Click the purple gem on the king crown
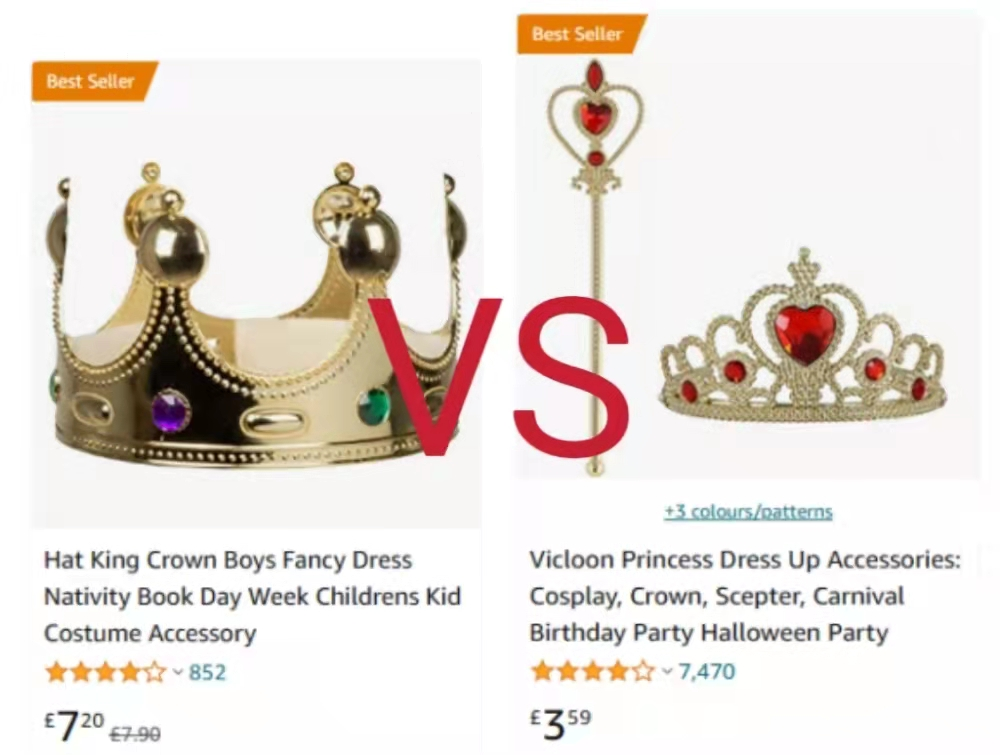The height and width of the screenshot is (755, 1000). click(x=171, y=411)
